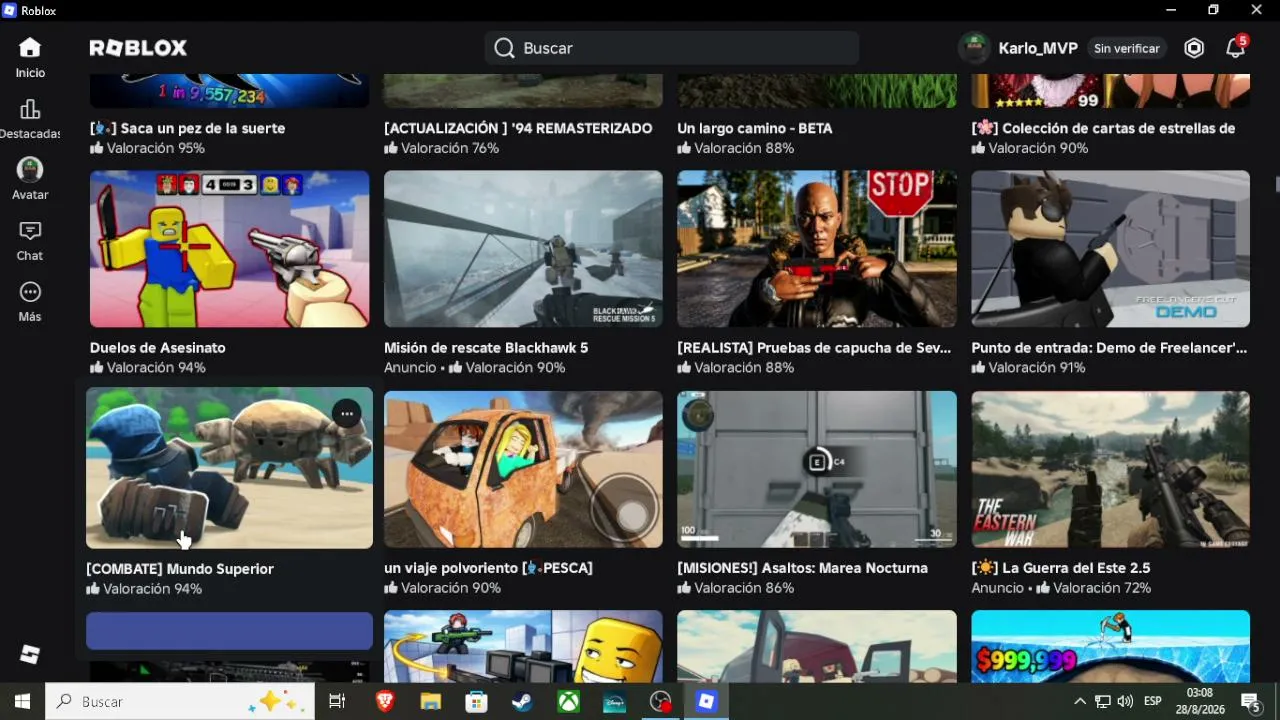The width and height of the screenshot is (1280, 720).
Task: Open the Asaltos: Marea Nocturna thumbnail
Action: 817,469
